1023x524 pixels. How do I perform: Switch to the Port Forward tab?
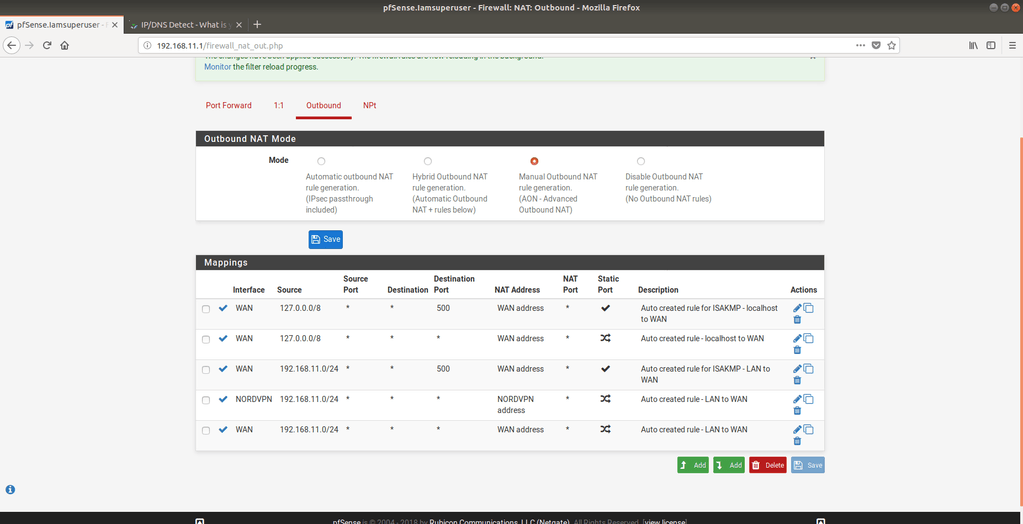228,105
